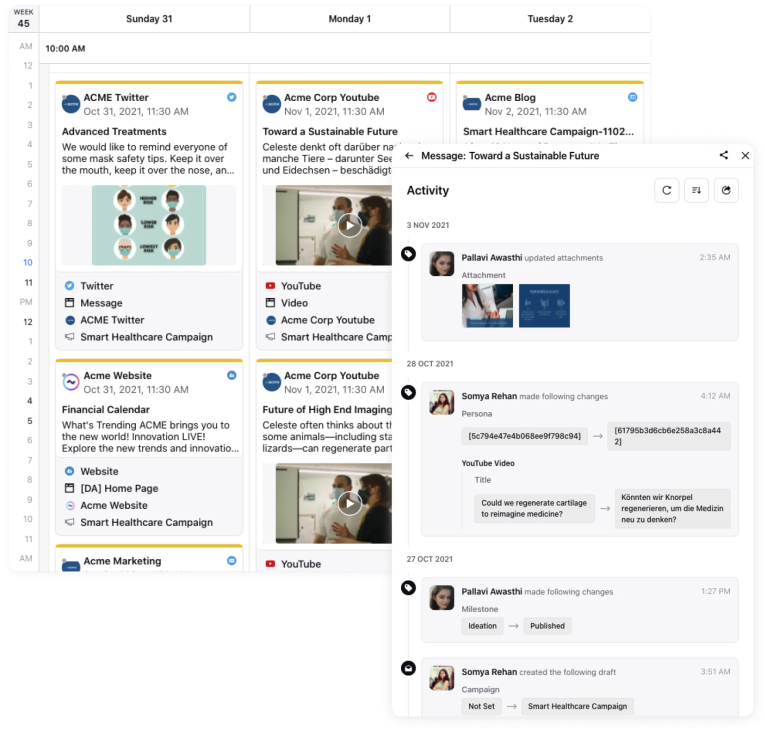Viewport: 765px width, 730px height.
Task: Open the first attachment thumbnail by Pallavi Awasthi
Action: click(487, 306)
